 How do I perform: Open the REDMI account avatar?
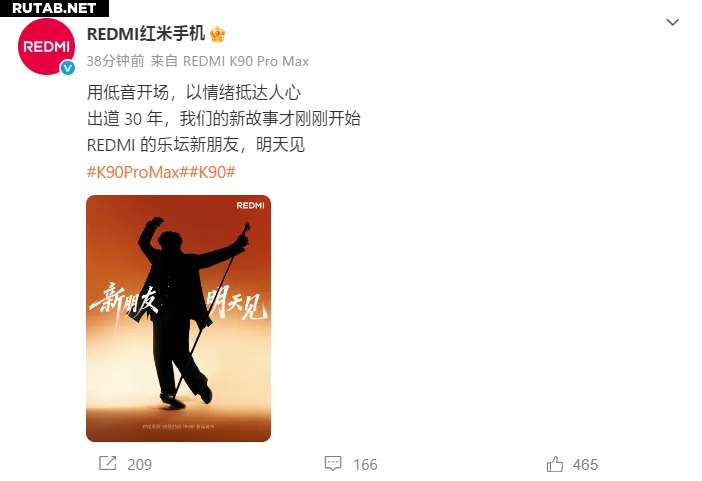click(46, 47)
